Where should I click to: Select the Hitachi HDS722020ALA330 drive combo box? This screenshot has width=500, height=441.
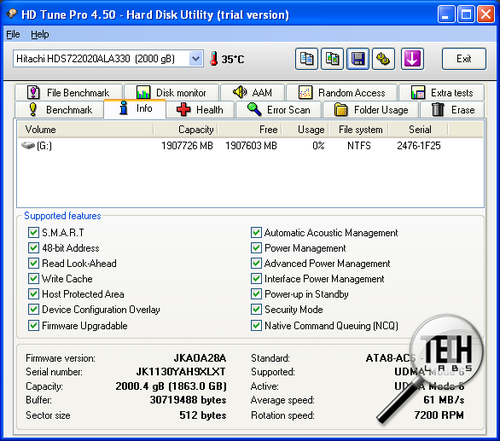(108, 59)
